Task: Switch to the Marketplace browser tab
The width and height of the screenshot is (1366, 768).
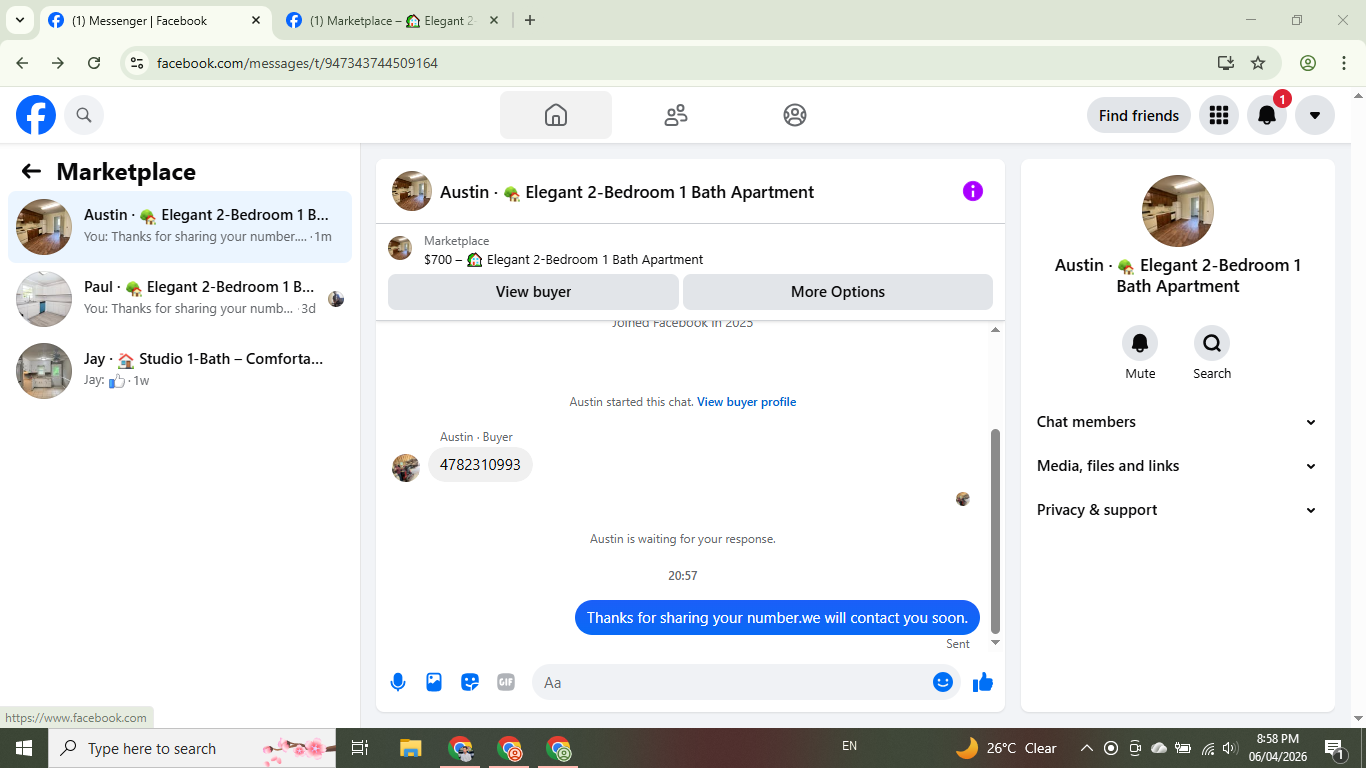Action: (x=392, y=20)
